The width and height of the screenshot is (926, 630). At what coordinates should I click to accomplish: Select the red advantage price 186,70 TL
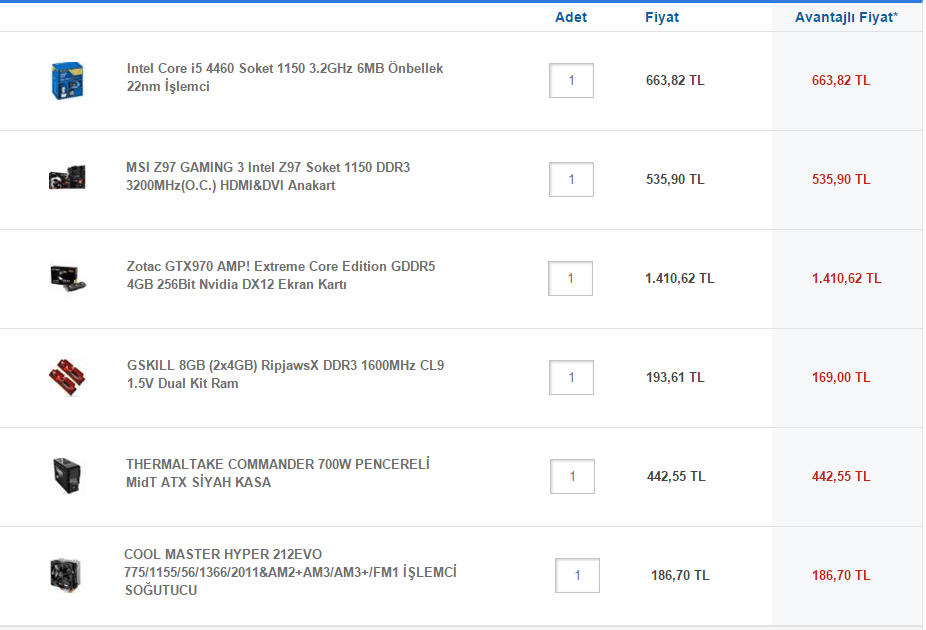[x=841, y=575]
